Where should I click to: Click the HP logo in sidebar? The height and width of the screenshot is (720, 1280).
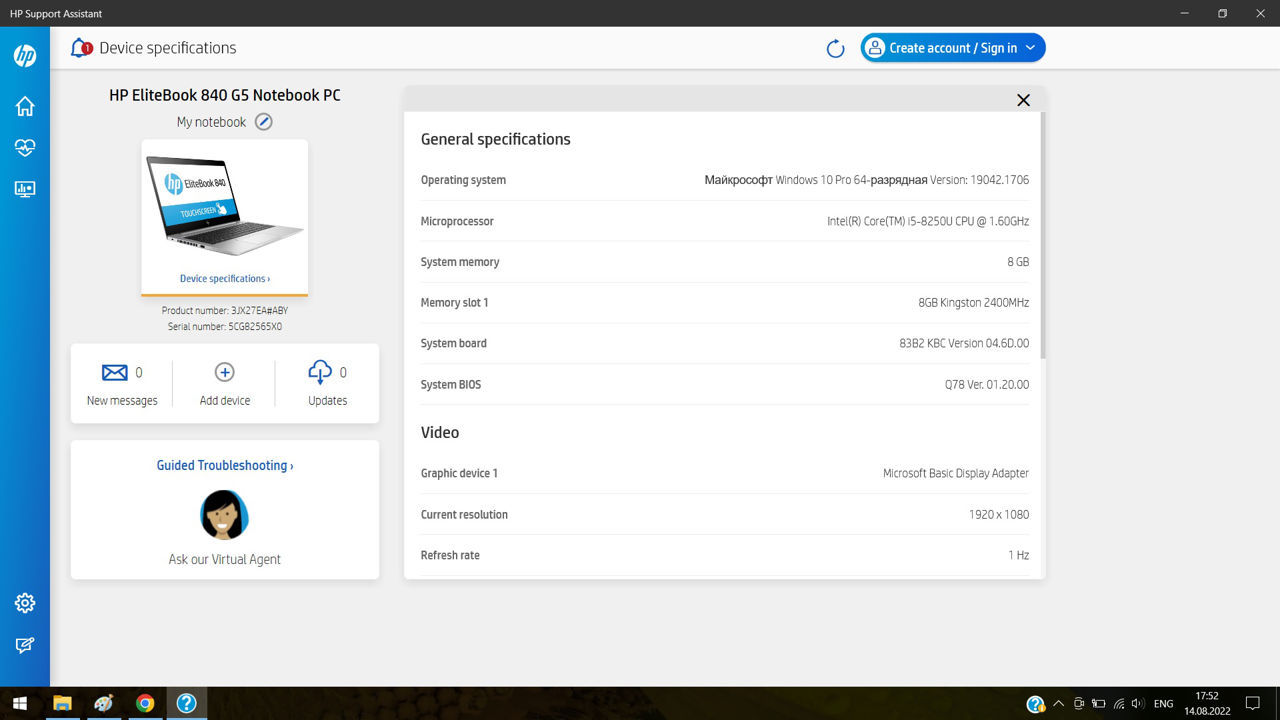(x=25, y=56)
